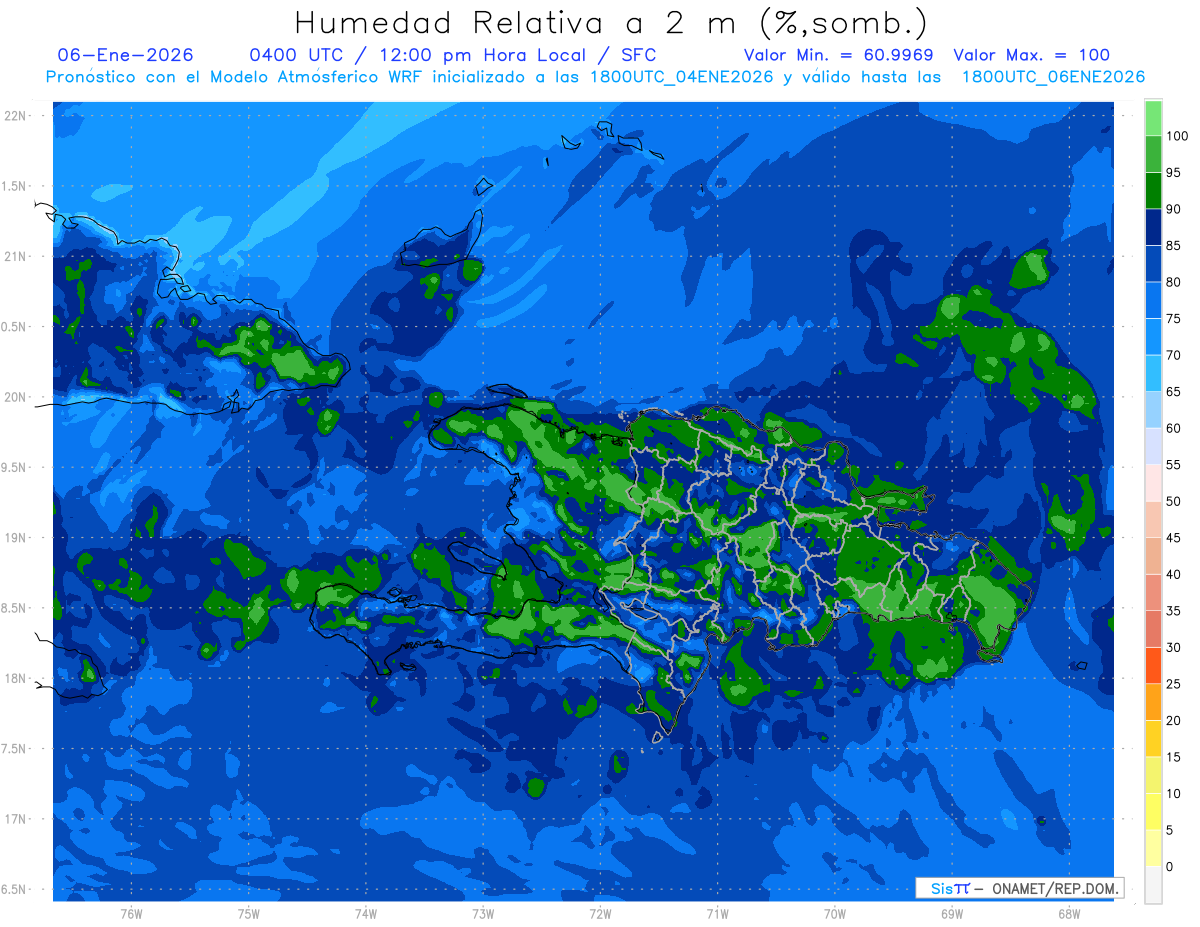
Task: Pick the 55–60 pale lavender legend swatch
Action: tap(1153, 446)
